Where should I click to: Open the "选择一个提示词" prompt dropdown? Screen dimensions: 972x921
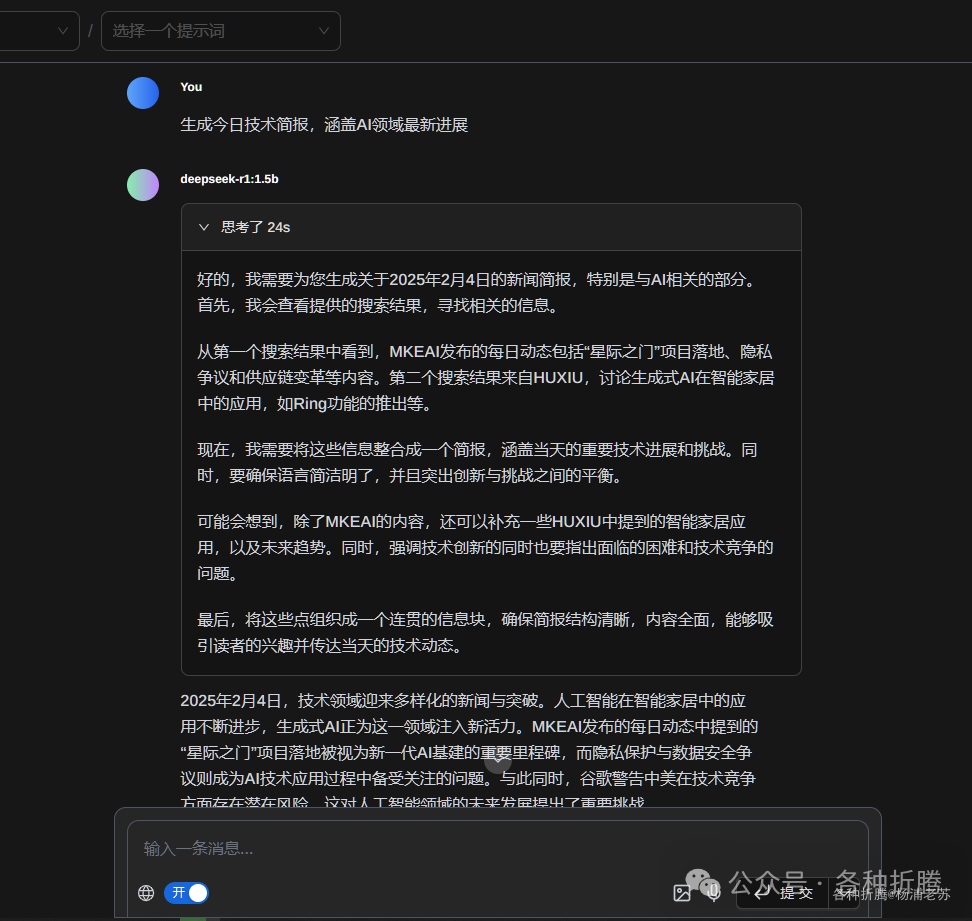click(220, 31)
